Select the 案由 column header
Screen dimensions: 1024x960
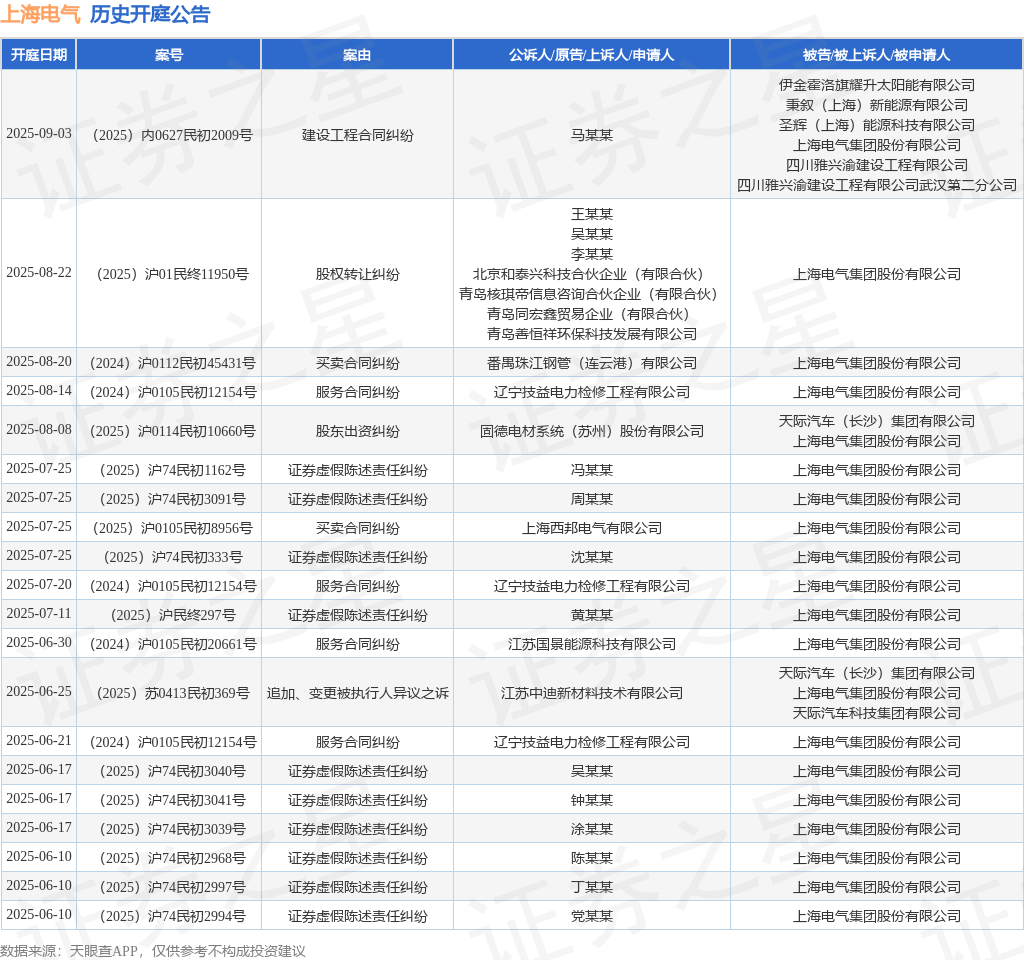pos(357,55)
